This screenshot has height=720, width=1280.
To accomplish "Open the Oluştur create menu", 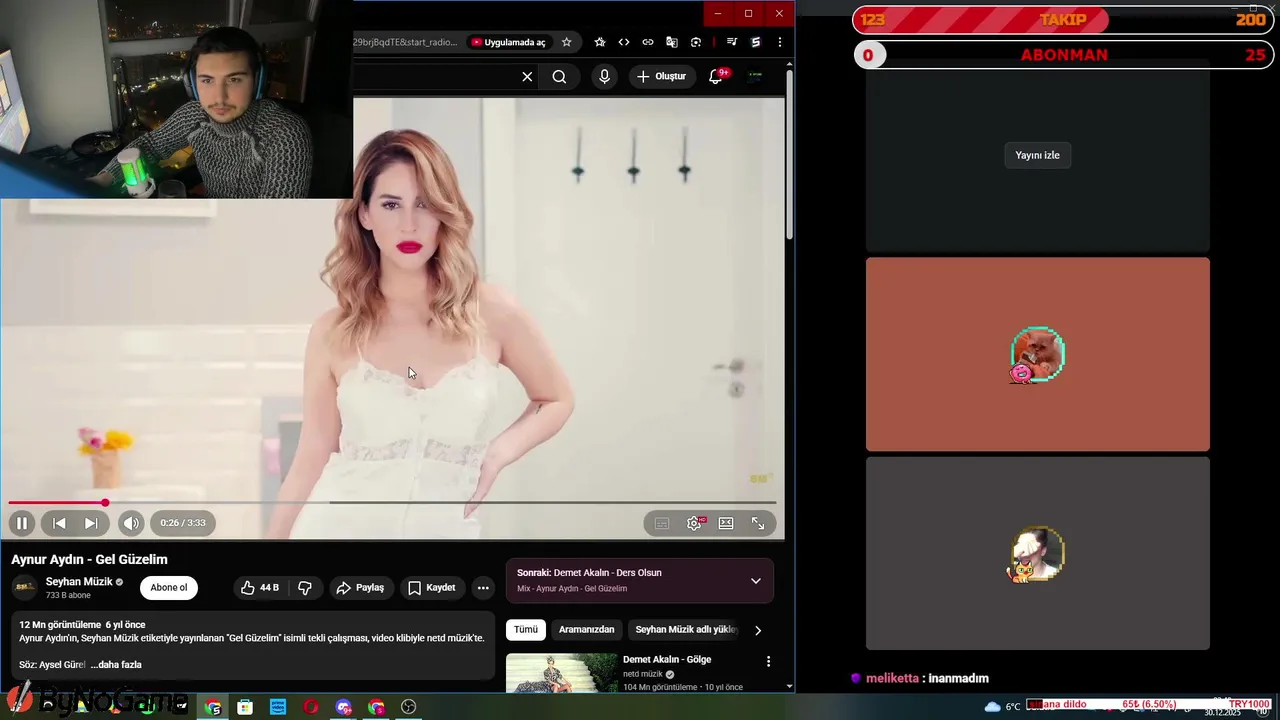I will click(x=661, y=77).
